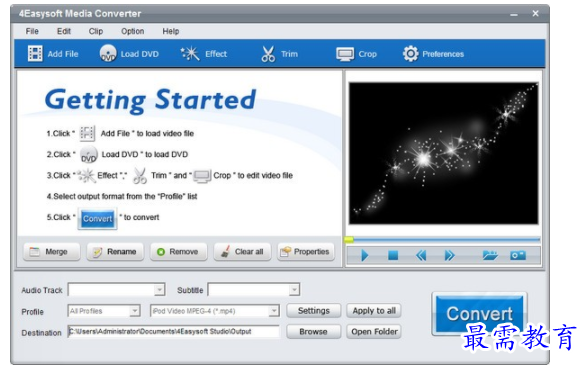Click the Clear all button
This screenshot has width=585, height=369.
pyautogui.click(x=242, y=252)
